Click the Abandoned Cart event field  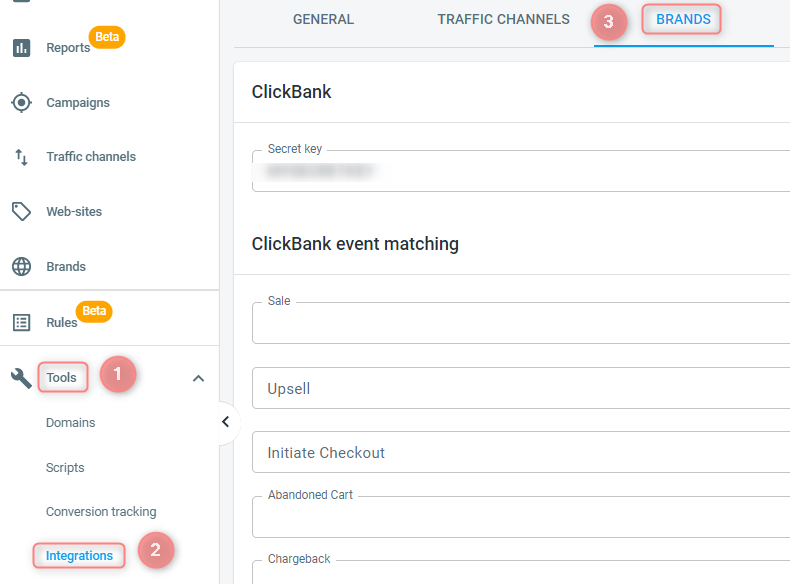[x=521, y=516]
